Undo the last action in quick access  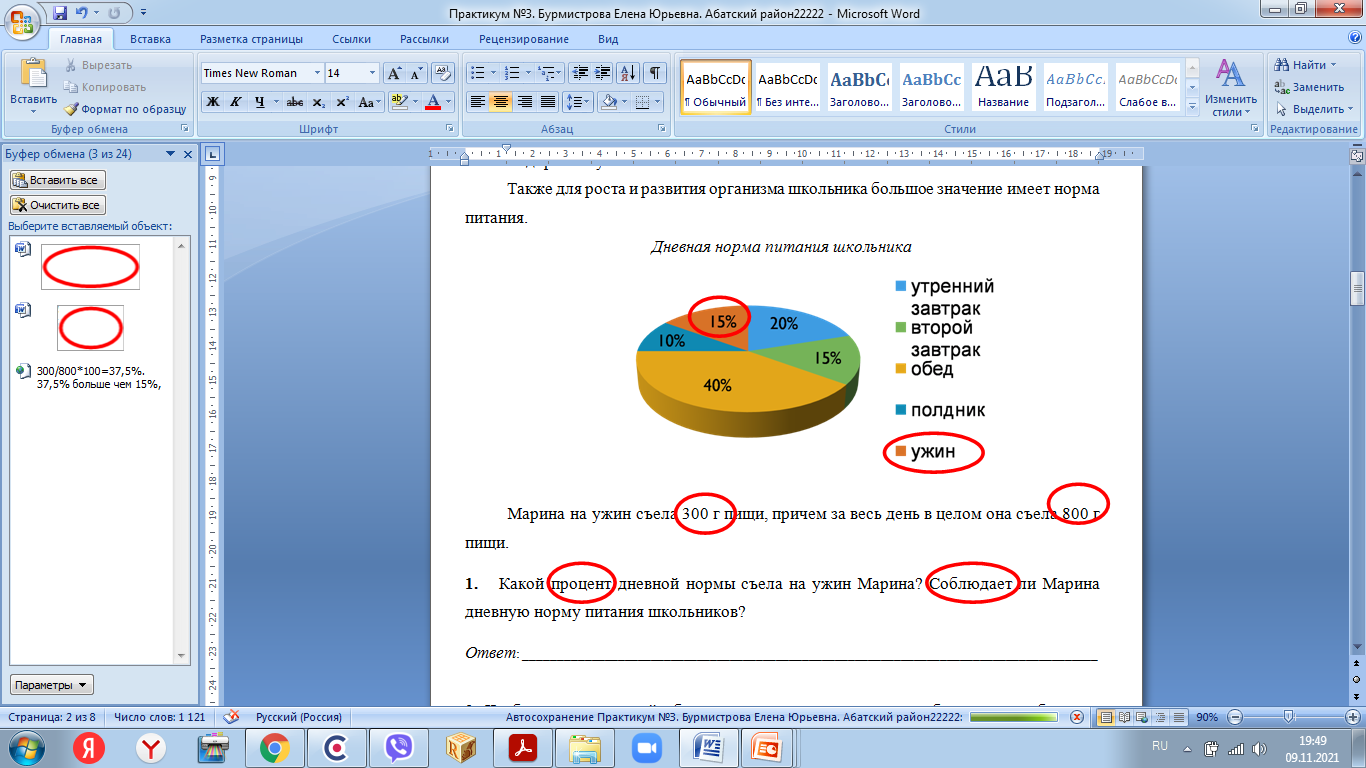point(84,13)
